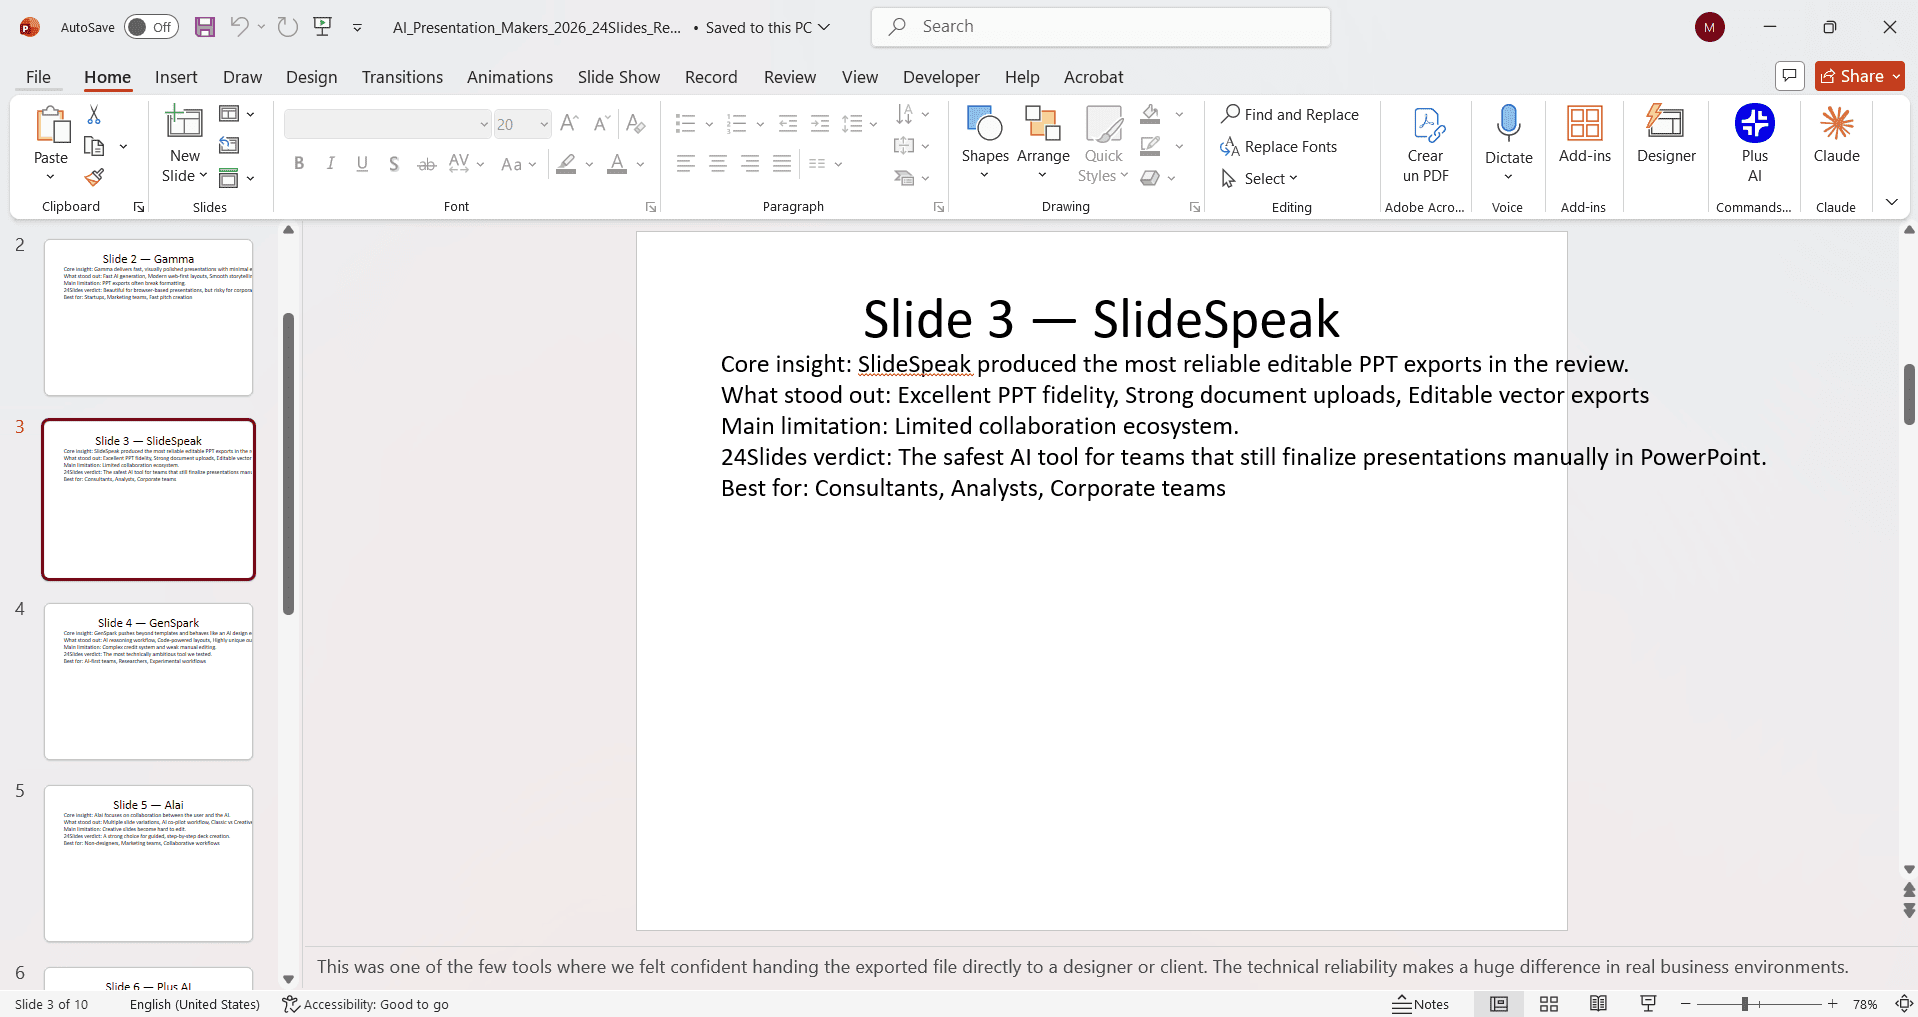
Task: Click the Copy icon
Action: [x=95, y=146]
